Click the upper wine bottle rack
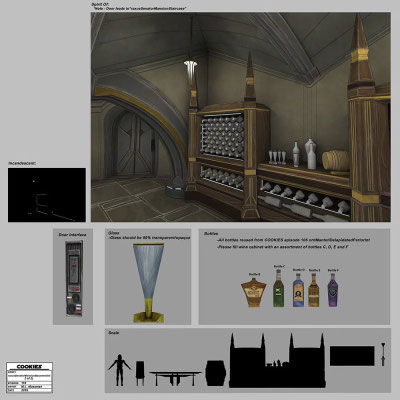Image resolution: width=400 pixels, height=400 pixels. click(x=222, y=137)
